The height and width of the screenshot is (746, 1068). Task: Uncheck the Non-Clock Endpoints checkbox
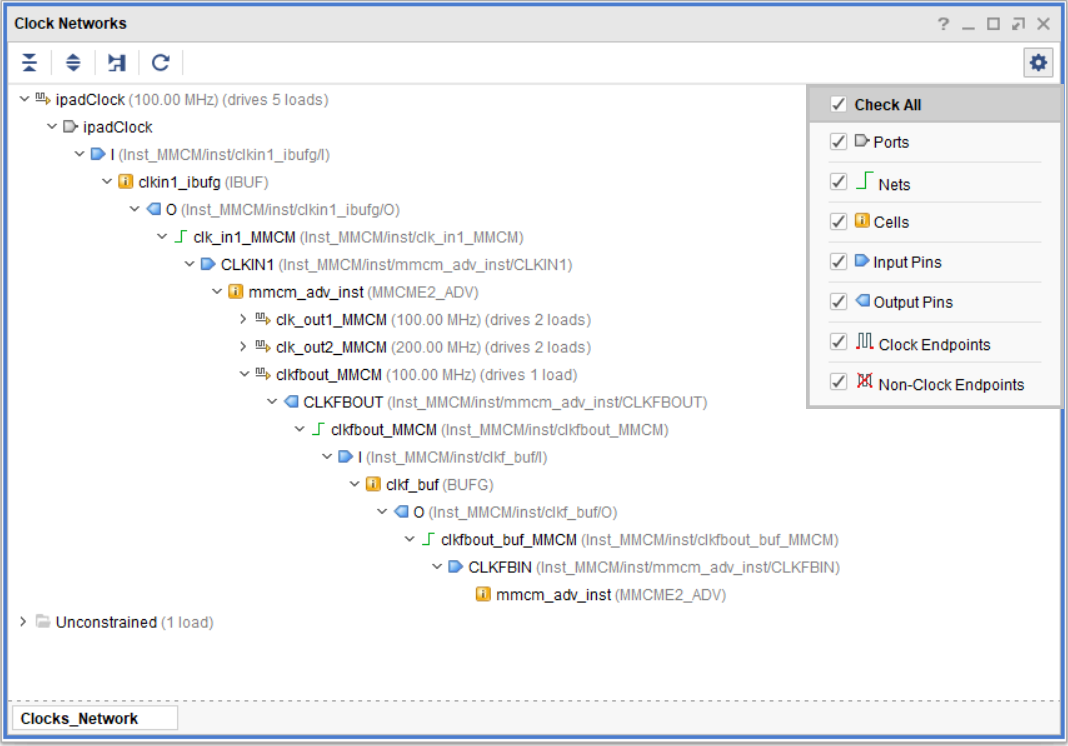click(x=839, y=383)
